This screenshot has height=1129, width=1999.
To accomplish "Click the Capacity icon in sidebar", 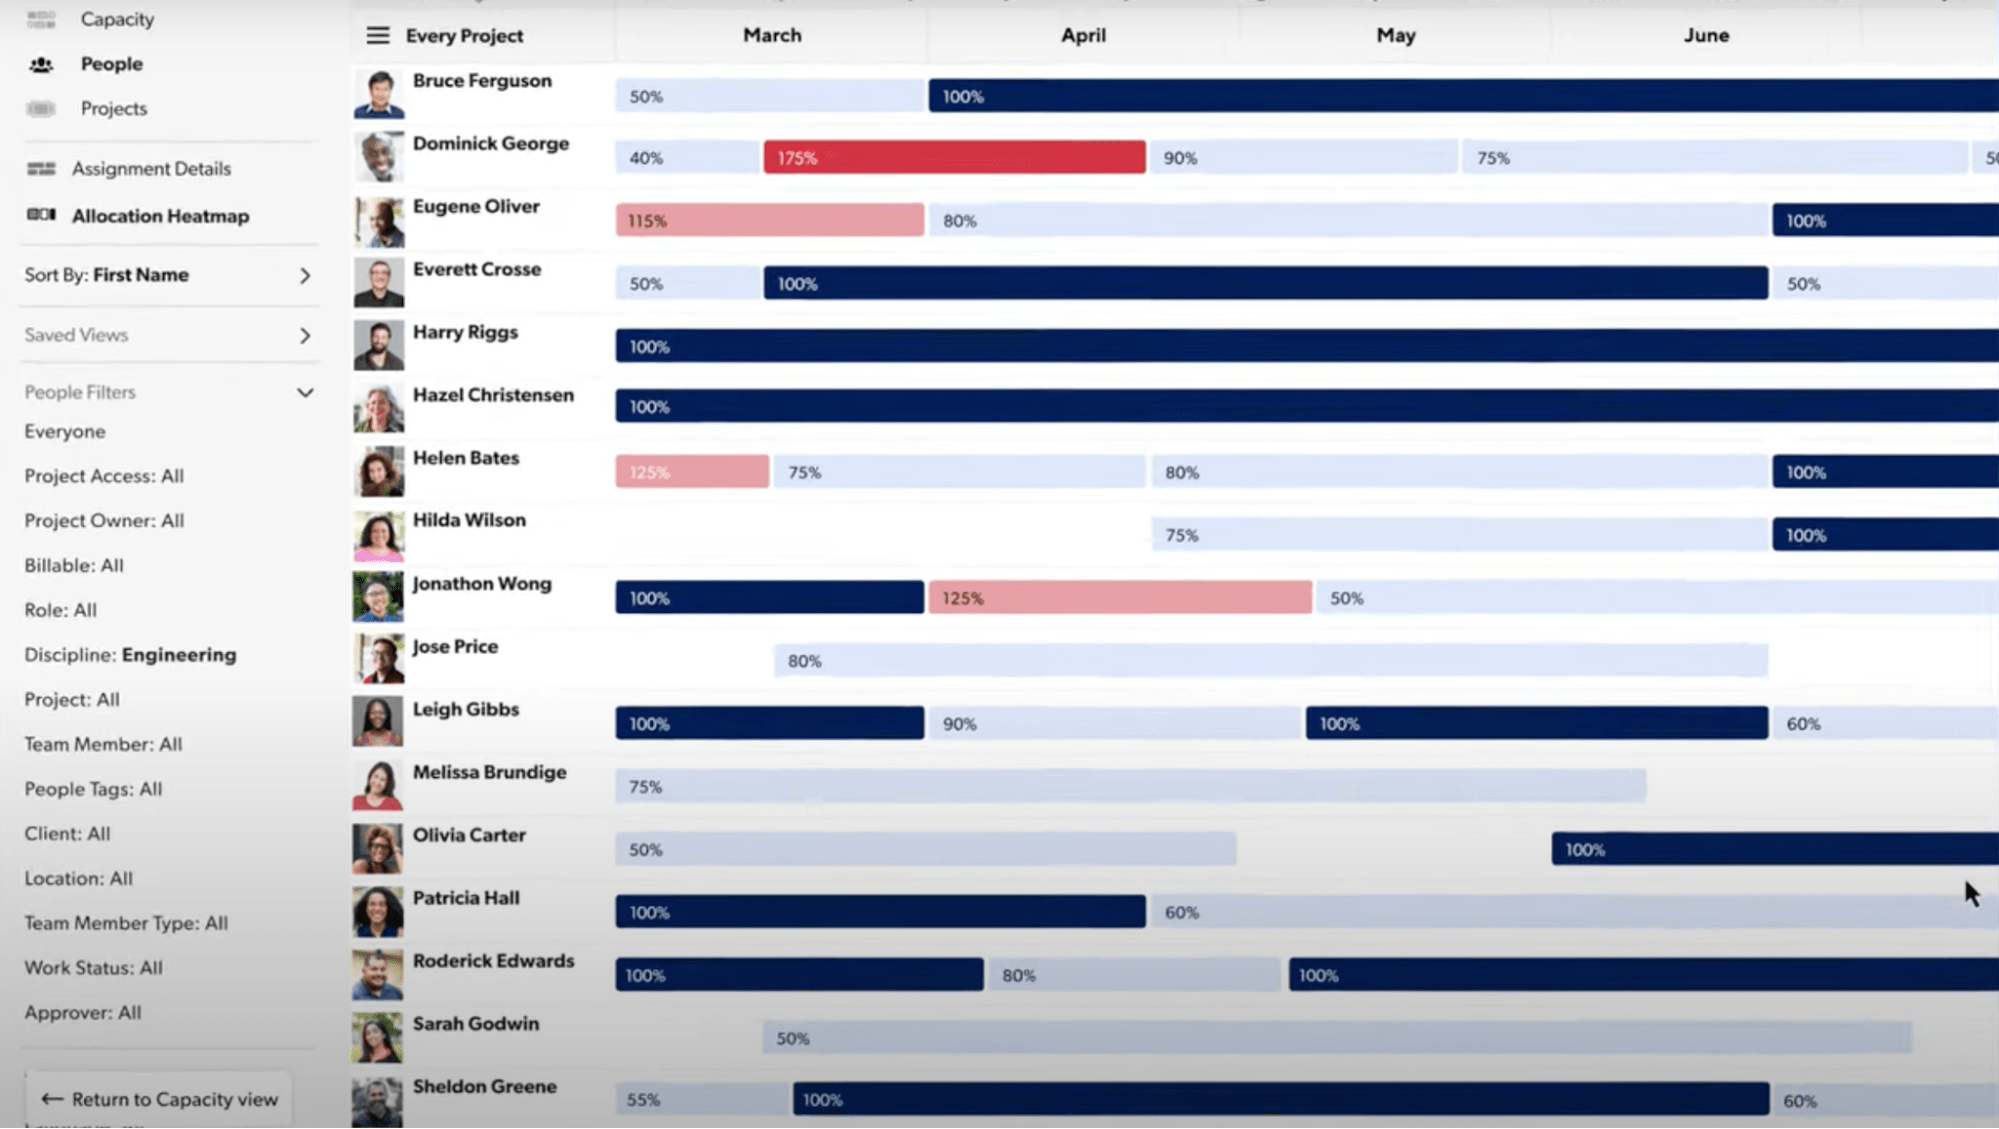I will point(41,18).
